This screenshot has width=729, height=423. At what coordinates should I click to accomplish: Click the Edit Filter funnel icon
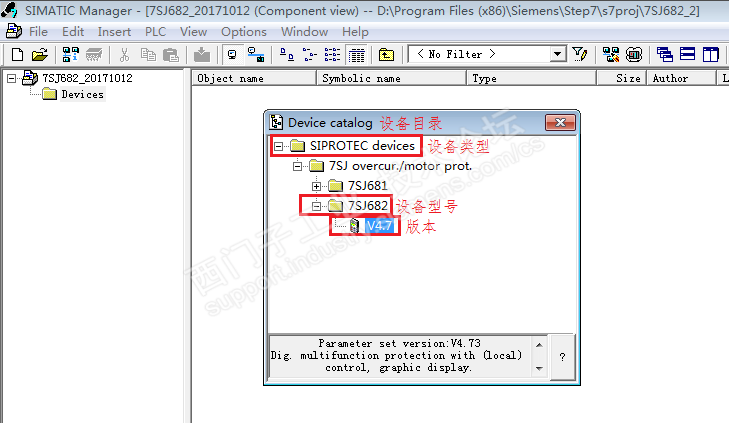(x=579, y=55)
